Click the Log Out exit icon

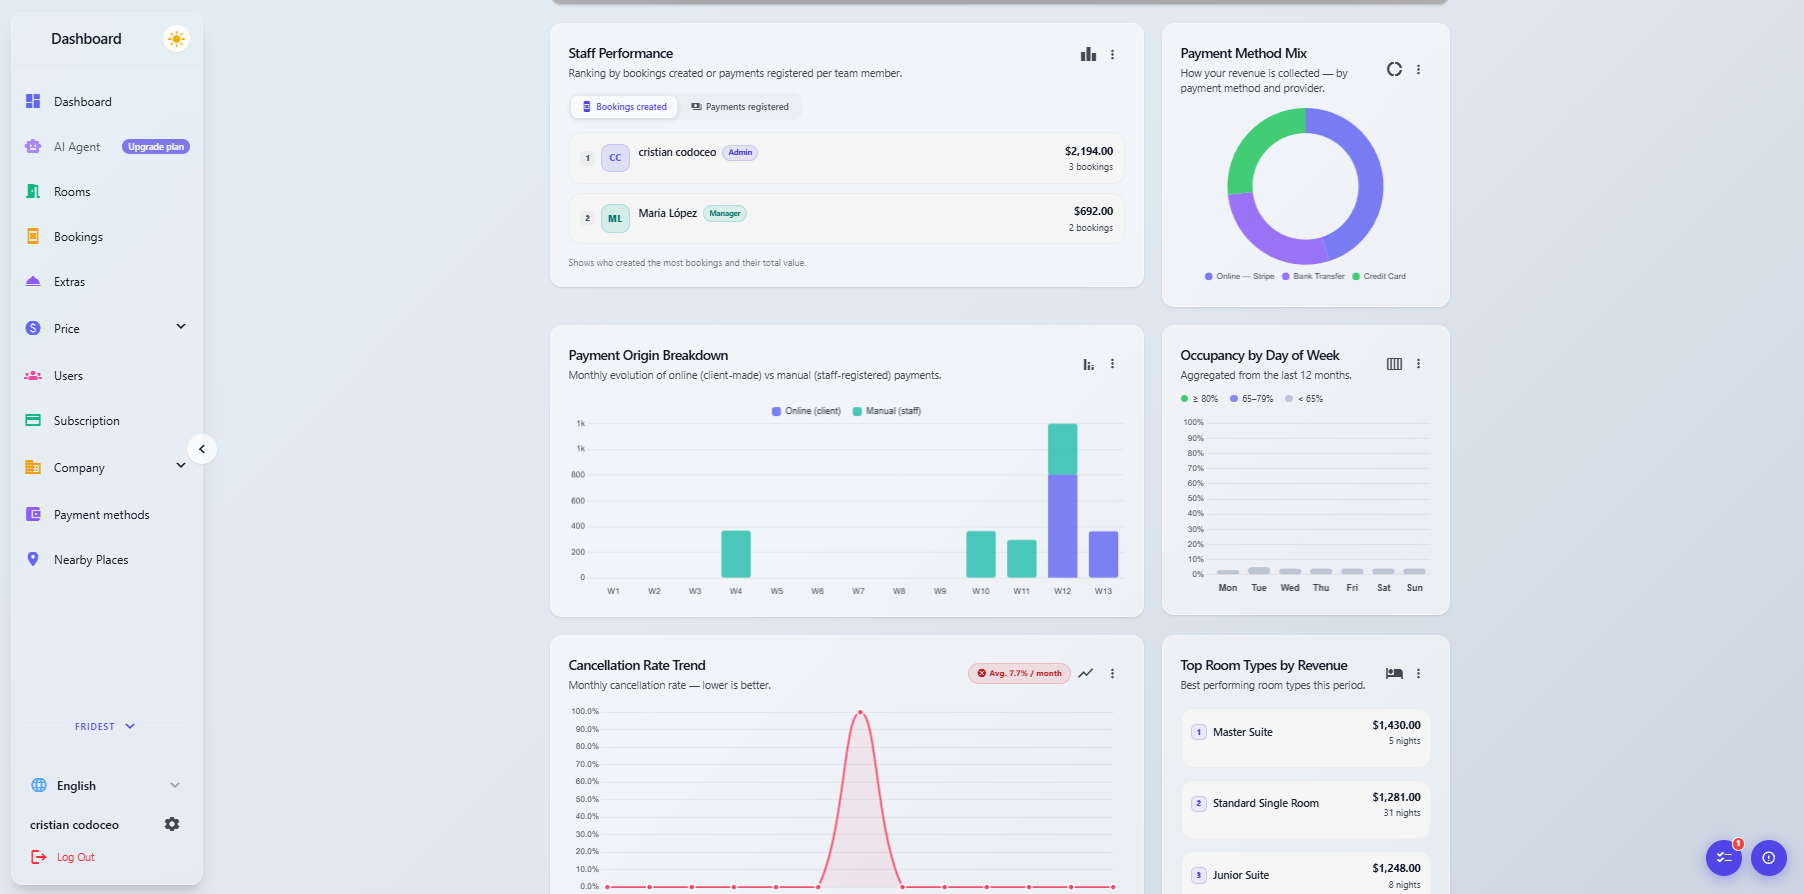coord(39,857)
